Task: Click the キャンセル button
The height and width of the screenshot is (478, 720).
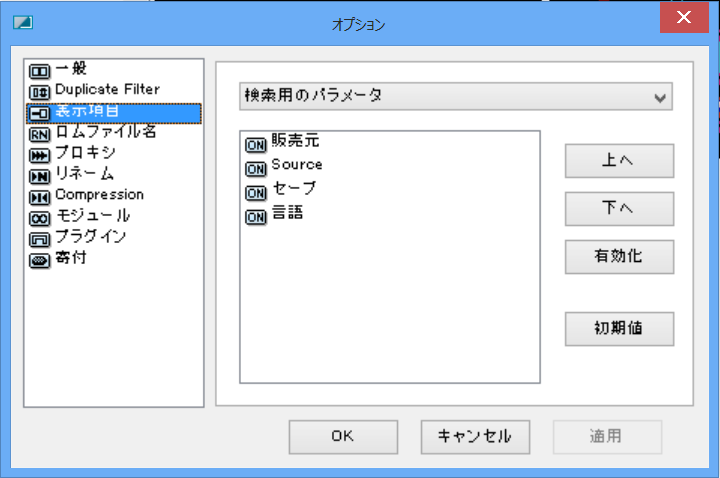Action: coord(475,437)
